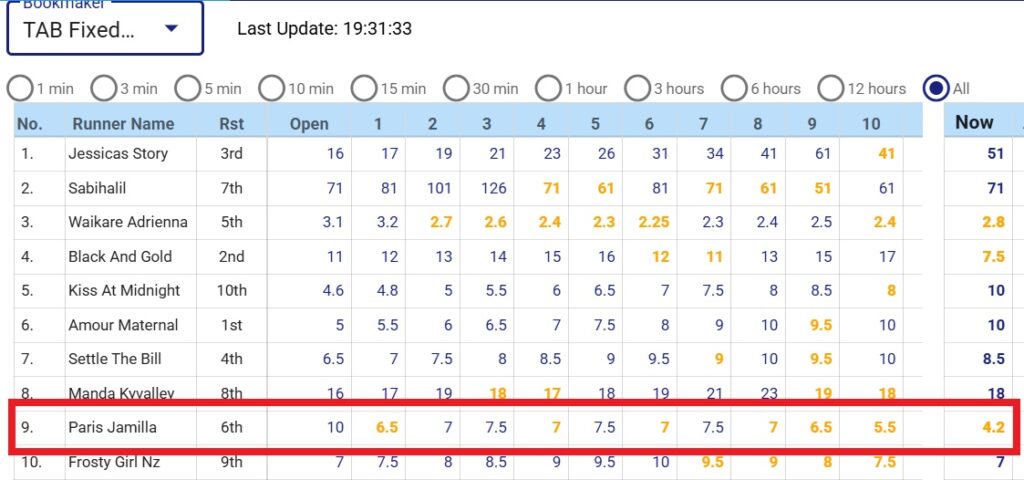1024x480 pixels.
Task: Select the 3 min time filter
Action: [104, 88]
